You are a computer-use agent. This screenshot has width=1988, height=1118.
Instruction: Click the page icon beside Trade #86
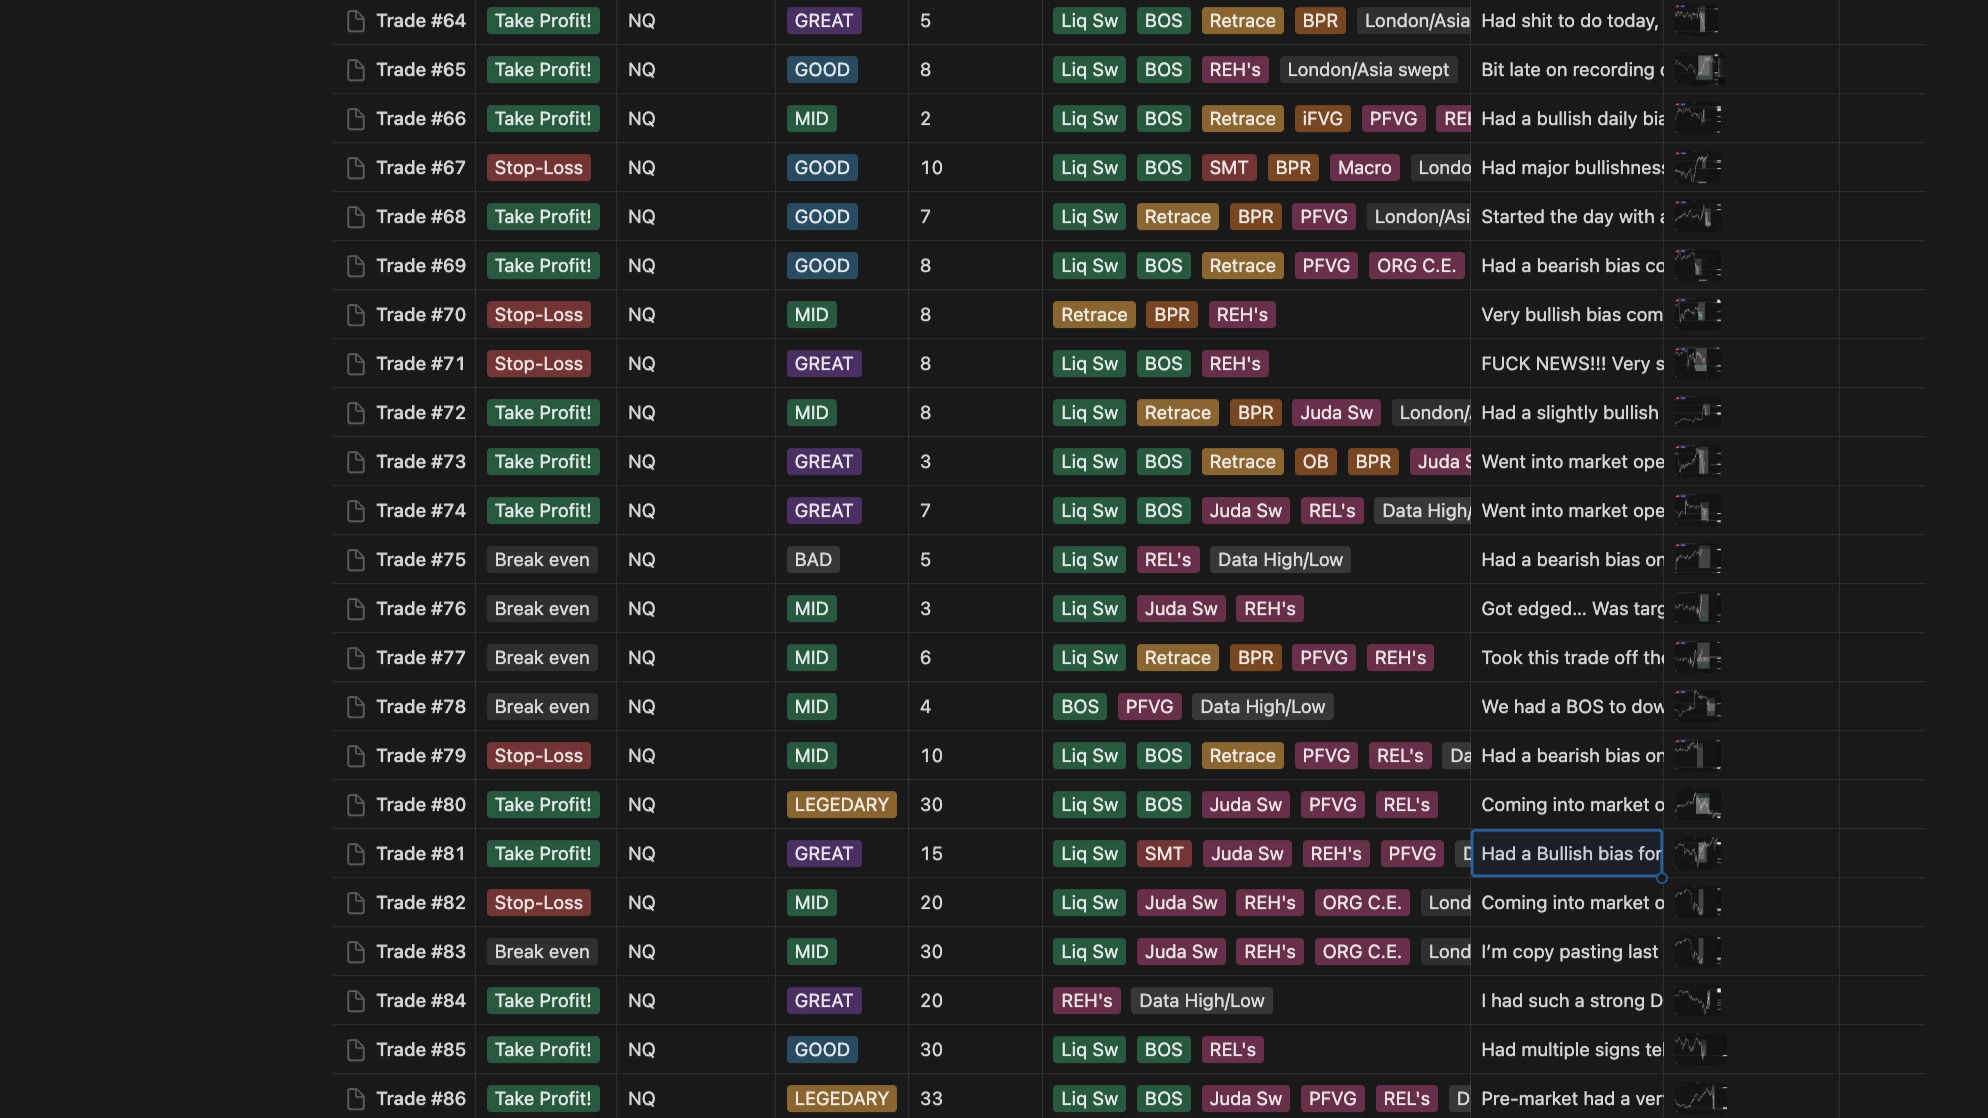355,1099
